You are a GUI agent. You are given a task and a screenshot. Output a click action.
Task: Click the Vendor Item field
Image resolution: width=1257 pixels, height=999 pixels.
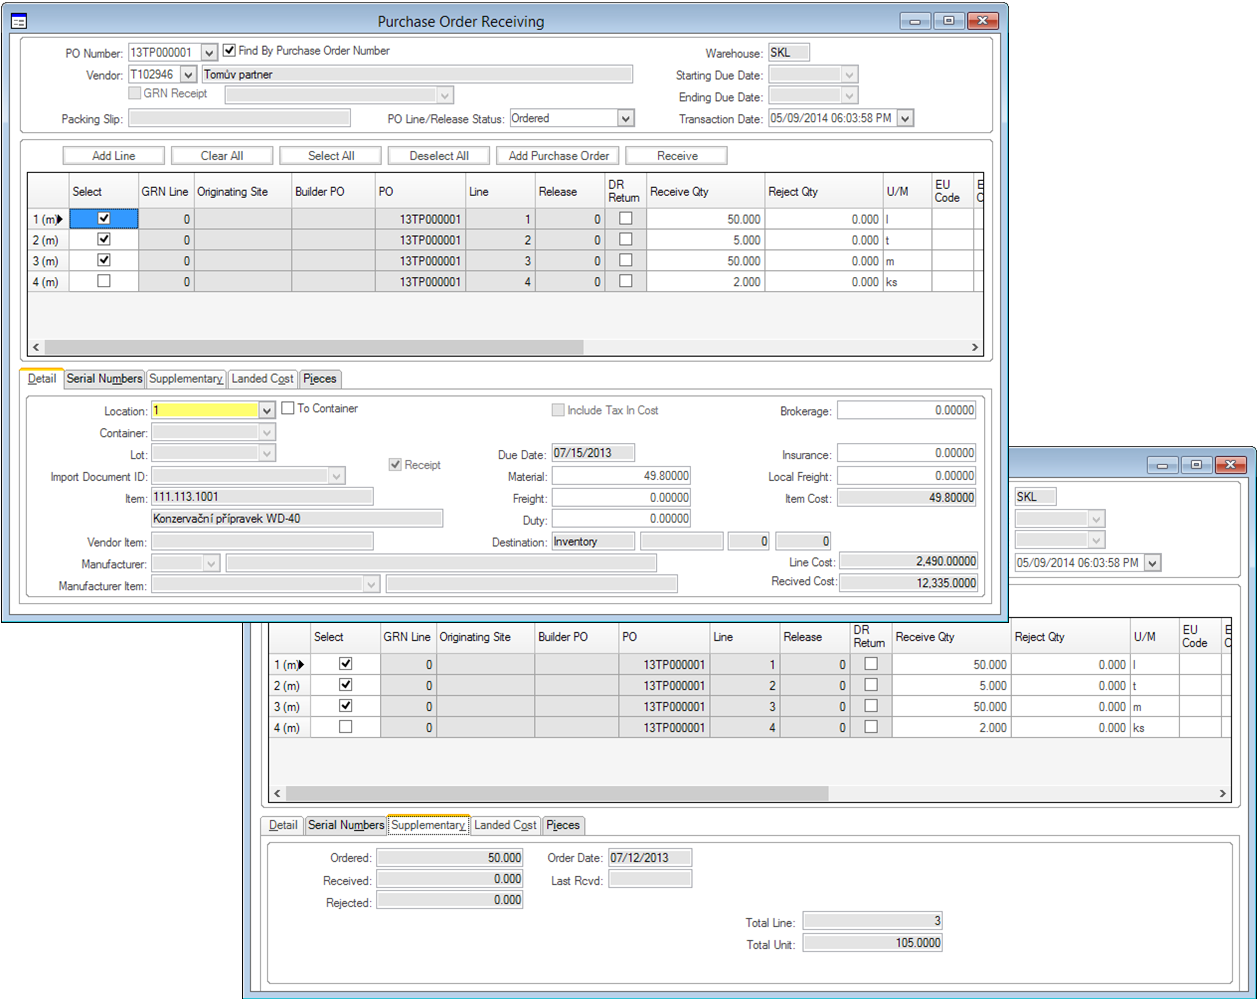262,541
